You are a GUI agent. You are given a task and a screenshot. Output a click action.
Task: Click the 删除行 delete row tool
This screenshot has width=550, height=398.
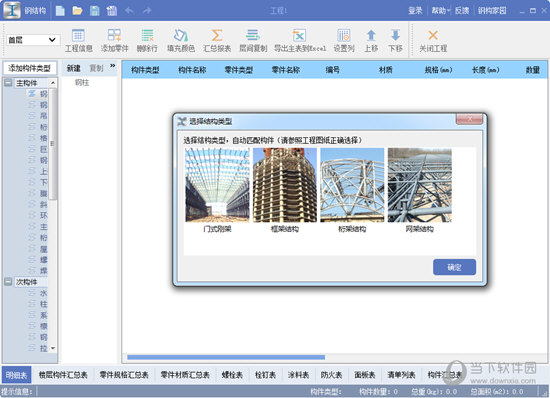(147, 41)
